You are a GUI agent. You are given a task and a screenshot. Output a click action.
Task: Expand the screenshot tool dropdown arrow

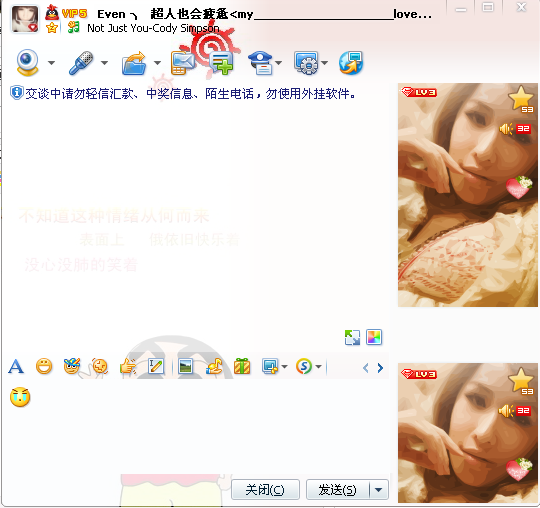click(284, 366)
